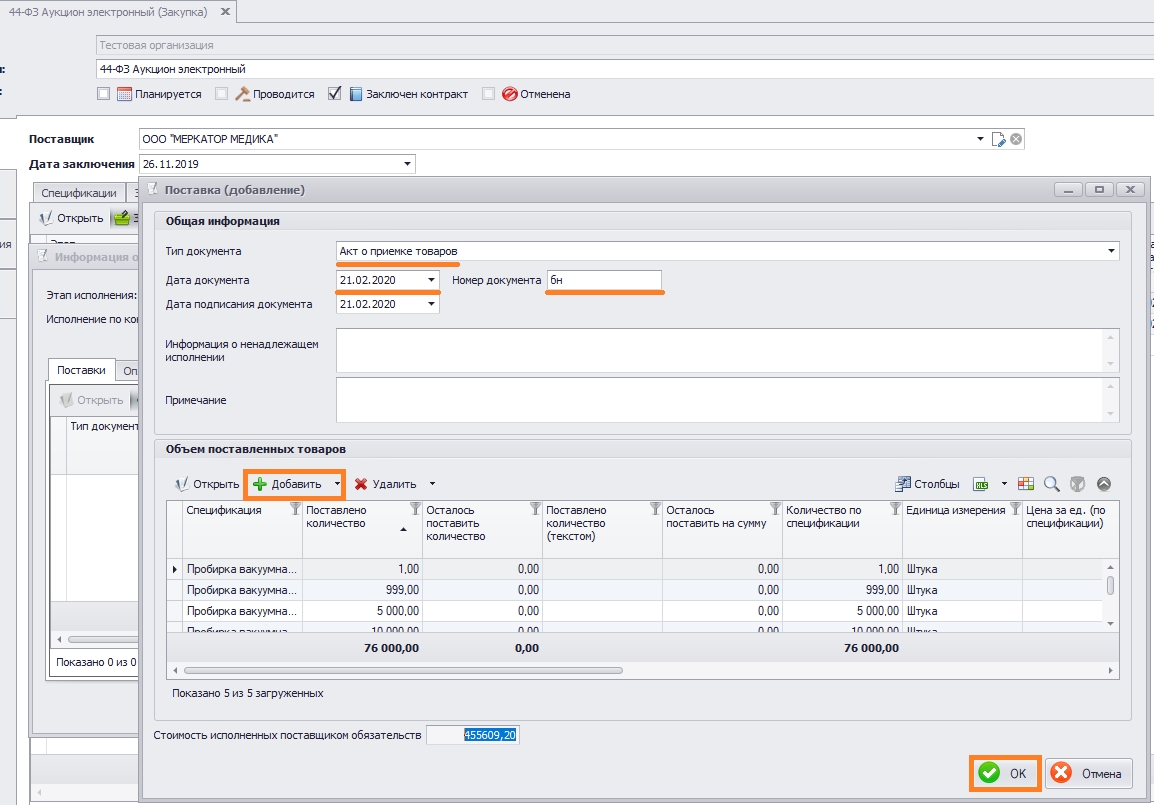Open the Дата подписания документа calendar dropdown
This screenshot has height=805, width=1154.
tap(431, 304)
